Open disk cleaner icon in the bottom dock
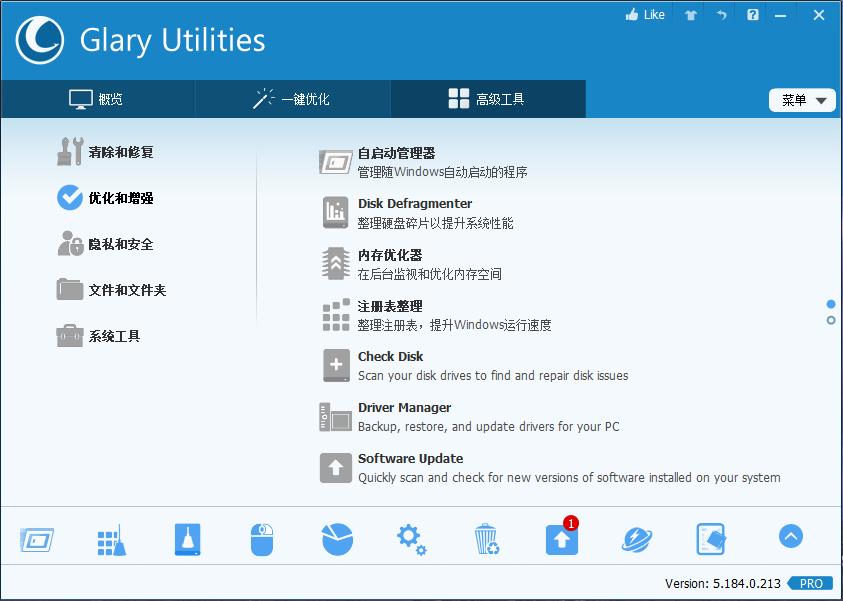 188,539
